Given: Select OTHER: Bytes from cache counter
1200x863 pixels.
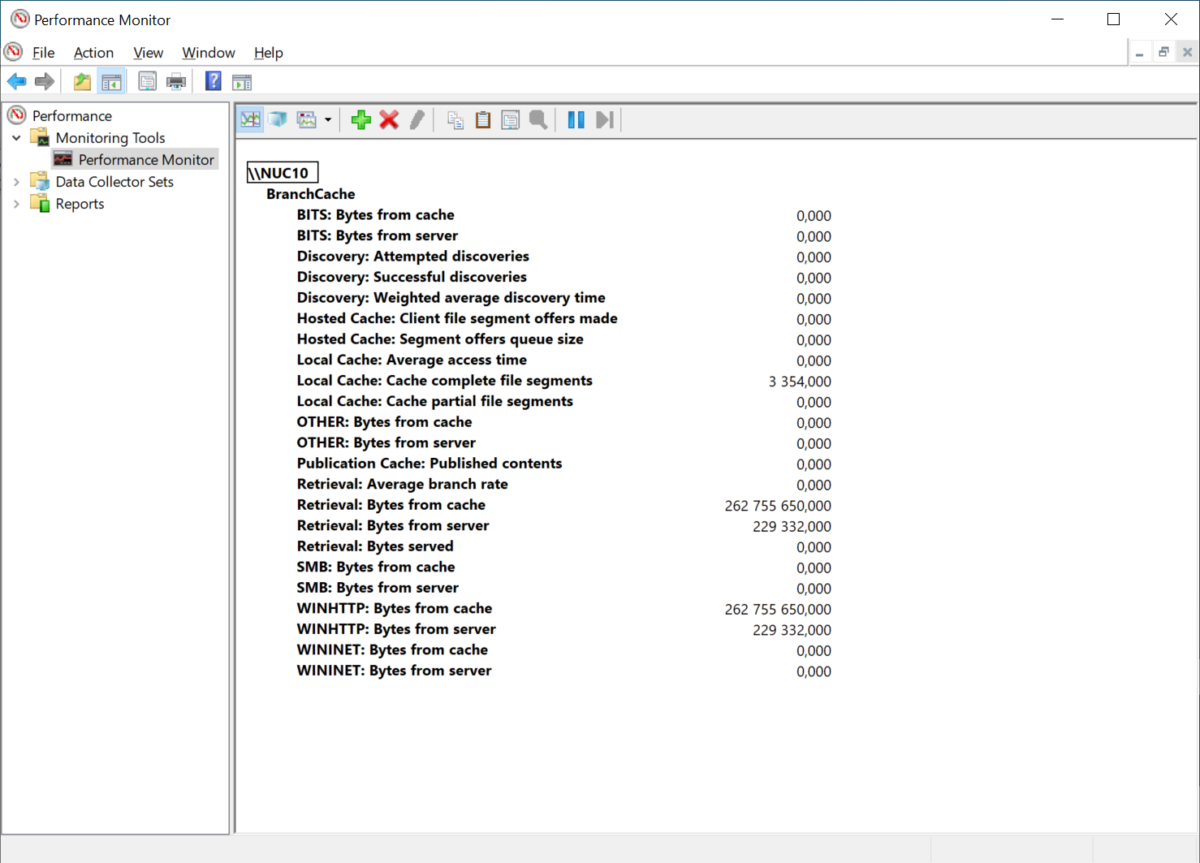Looking at the screenshot, I should coord(384,422).
